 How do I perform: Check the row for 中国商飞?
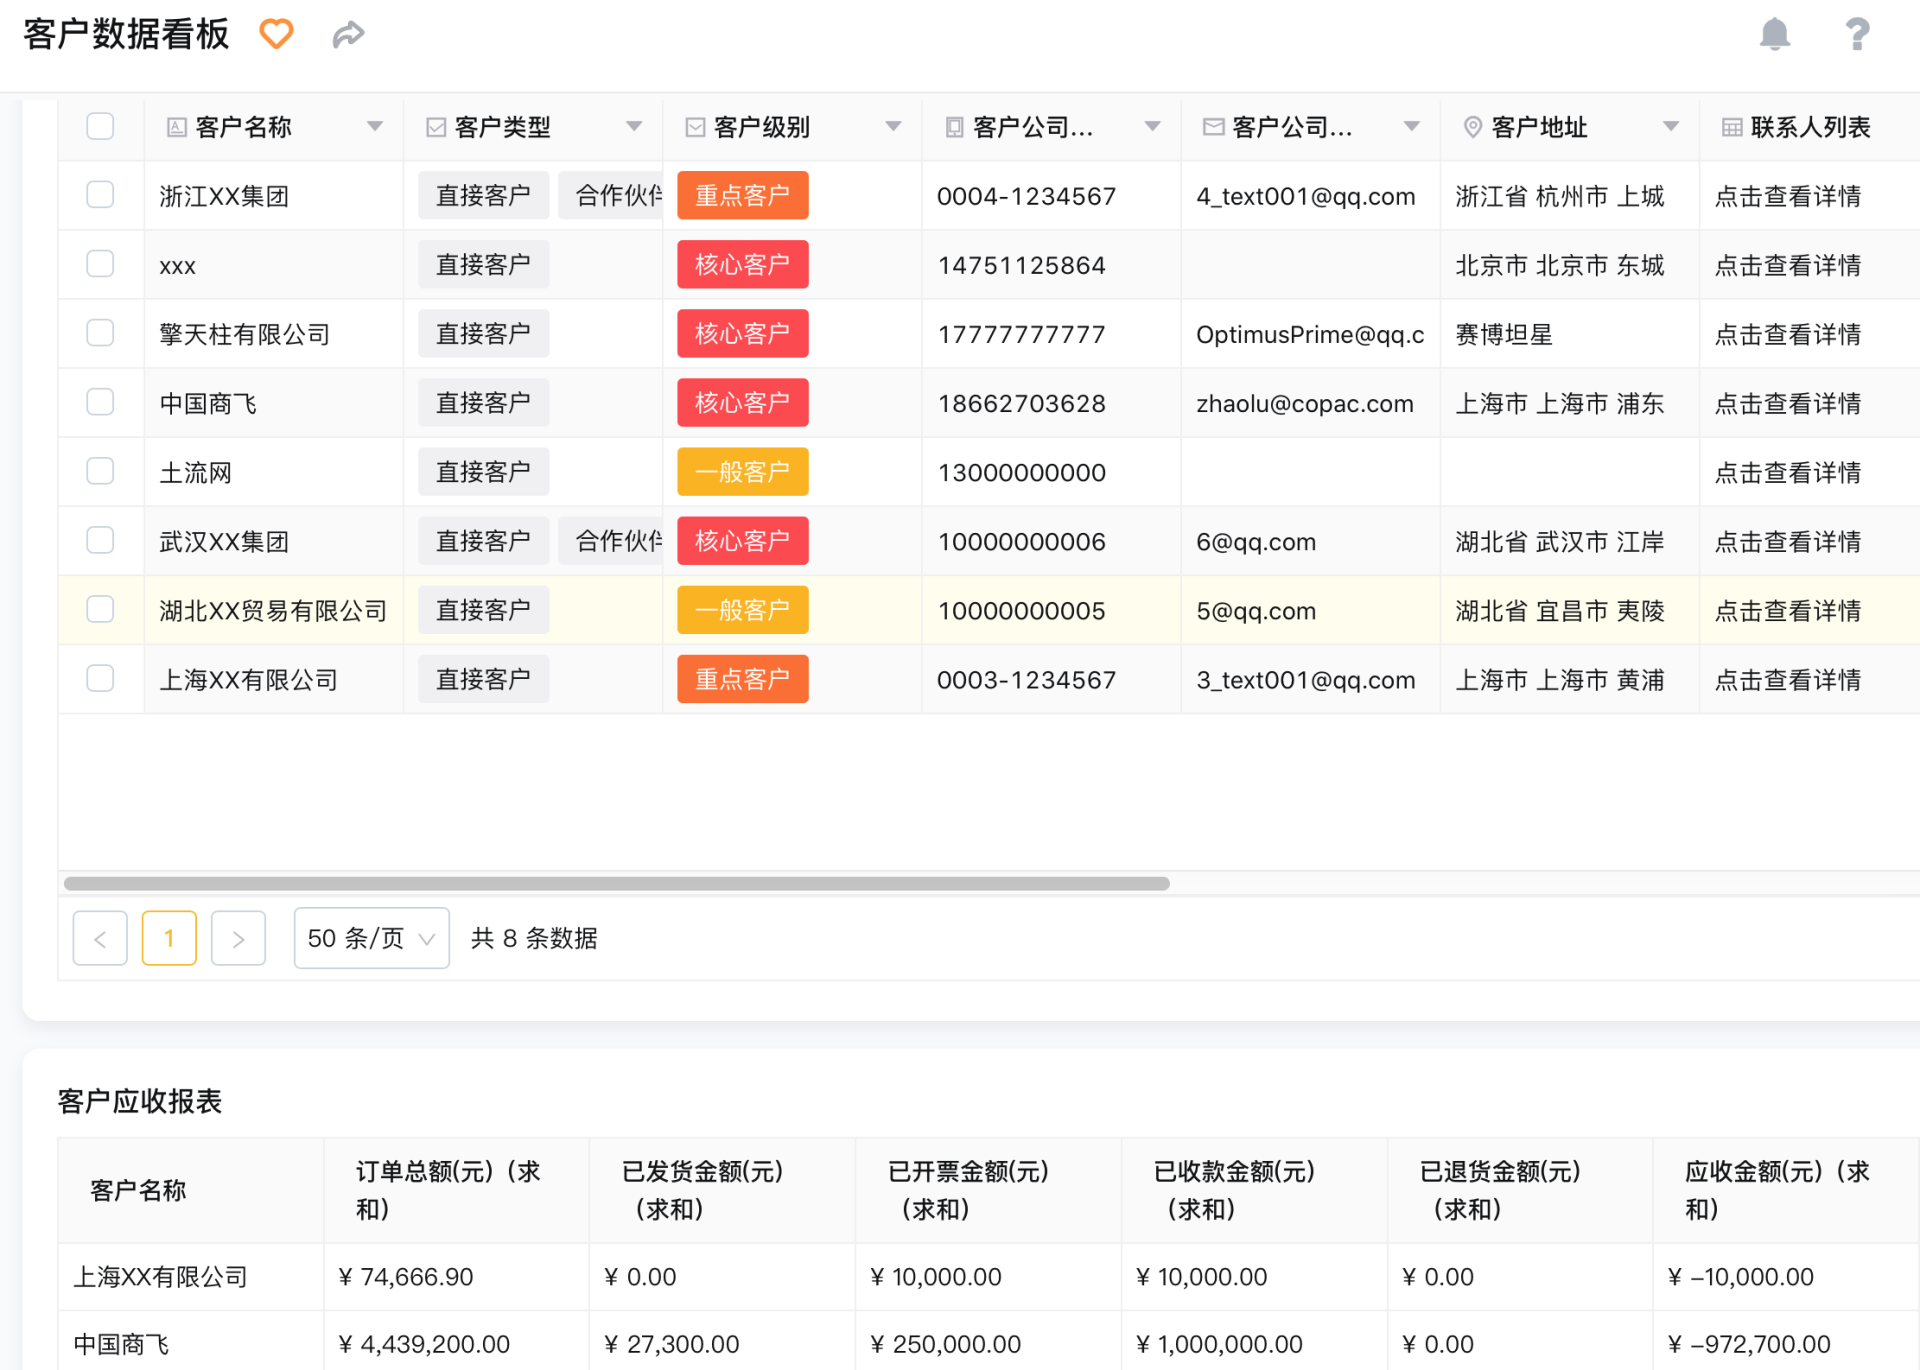pos(100,401)
